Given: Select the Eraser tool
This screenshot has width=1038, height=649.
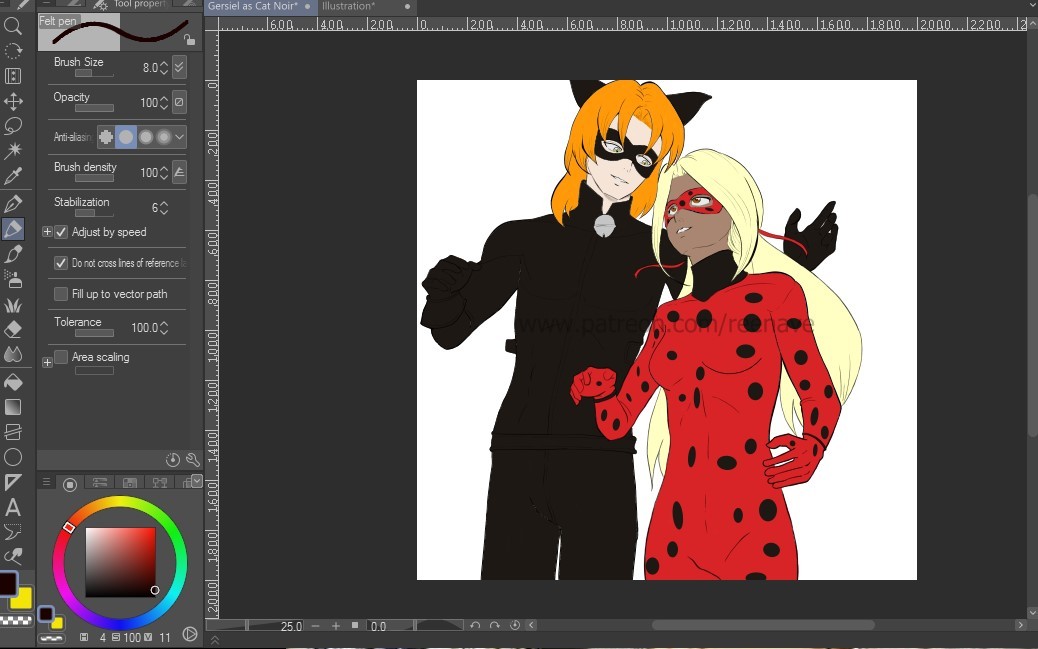Looking at the screenshot, I should [13, 329].
